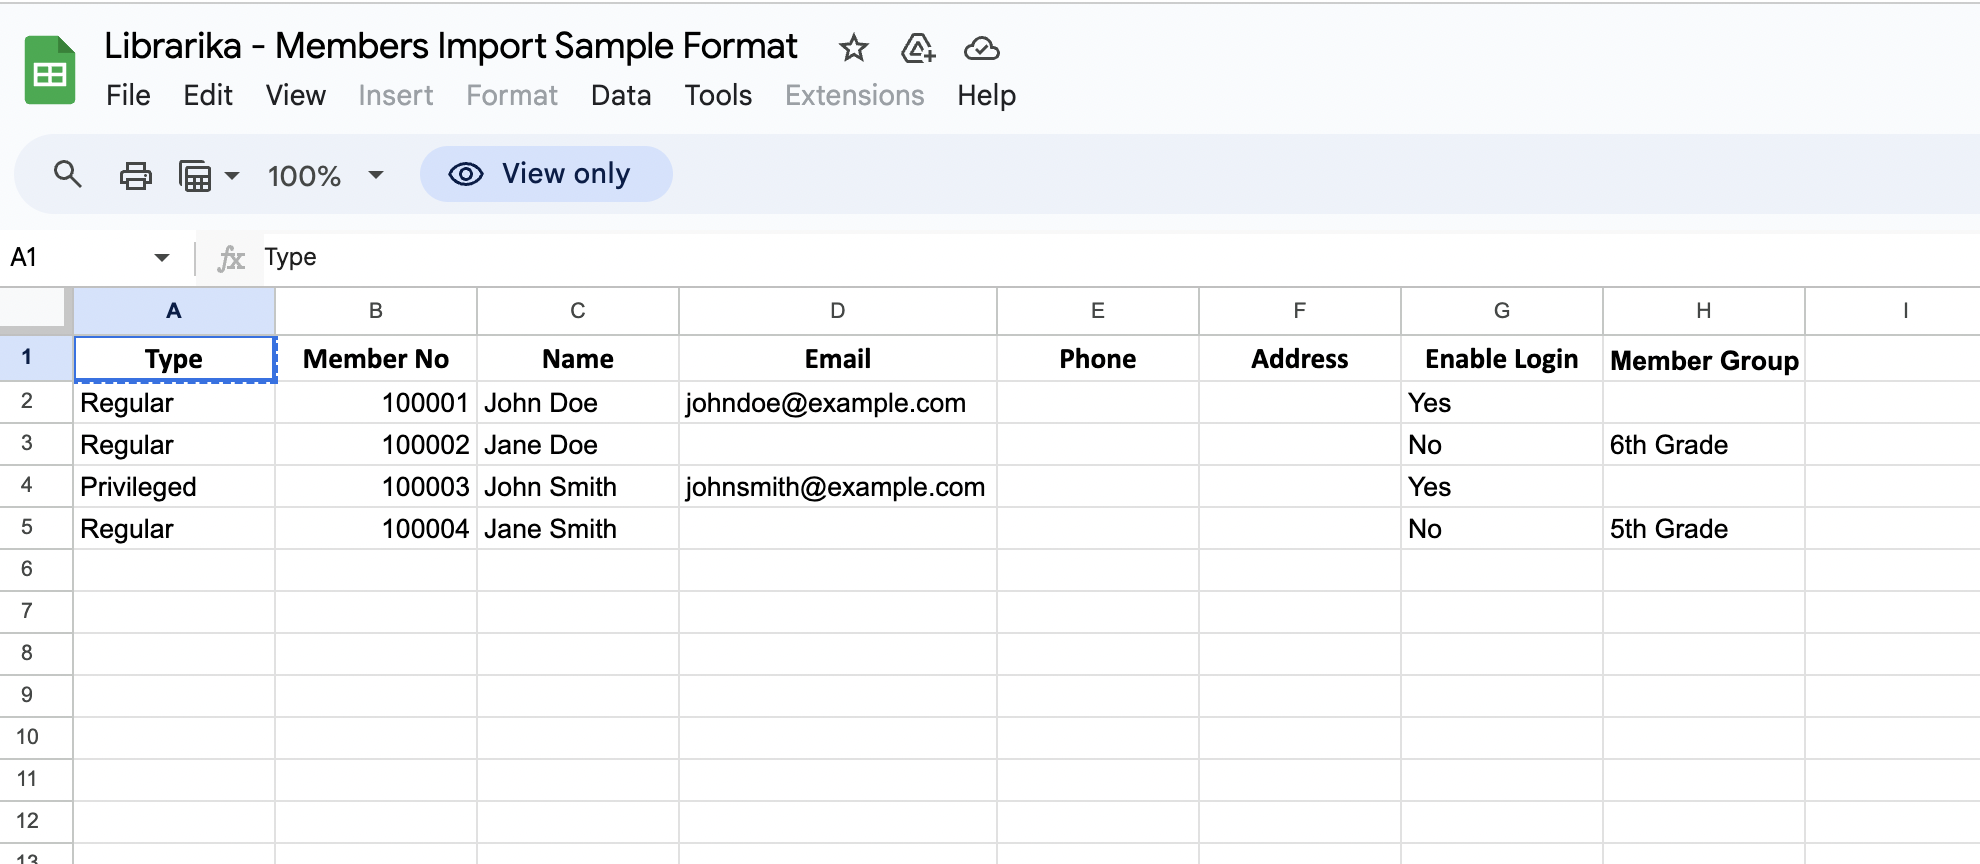Open the filter views dropdown arrow

click(x=232, y=176)
